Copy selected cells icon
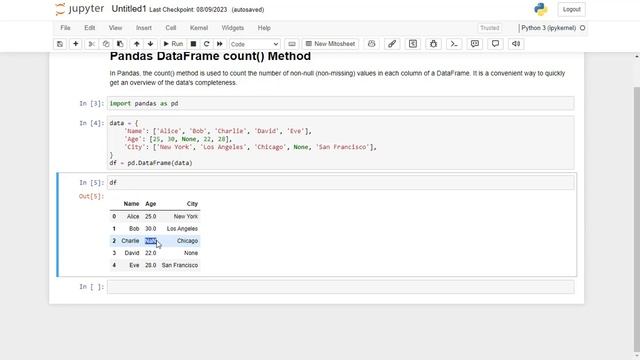This screenshot has width=640, height=360. [x=106, y=44]
